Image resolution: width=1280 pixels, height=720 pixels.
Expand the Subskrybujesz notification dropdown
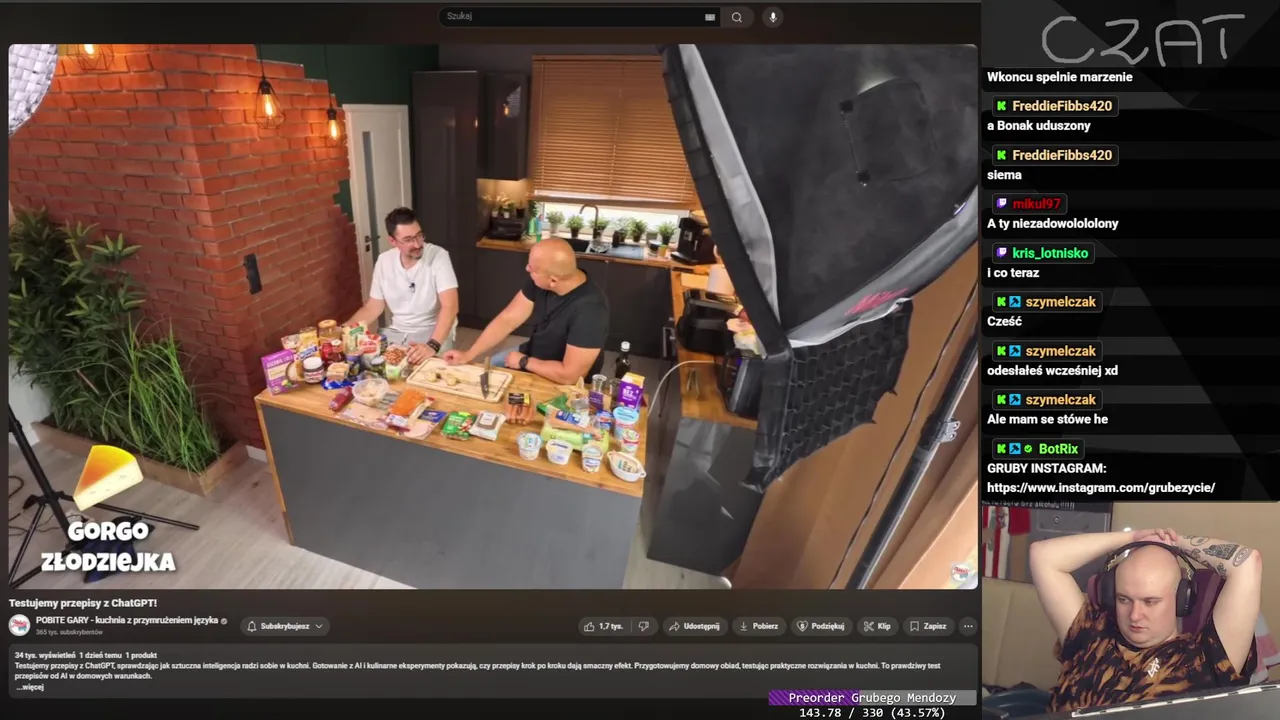(285, 626)
